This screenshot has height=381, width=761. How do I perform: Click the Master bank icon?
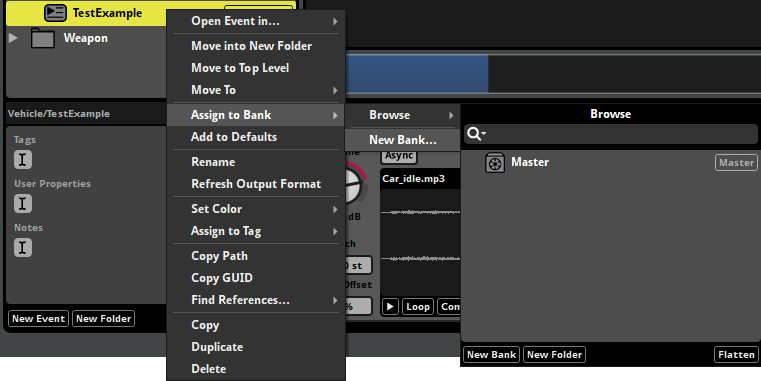[495, 163]
